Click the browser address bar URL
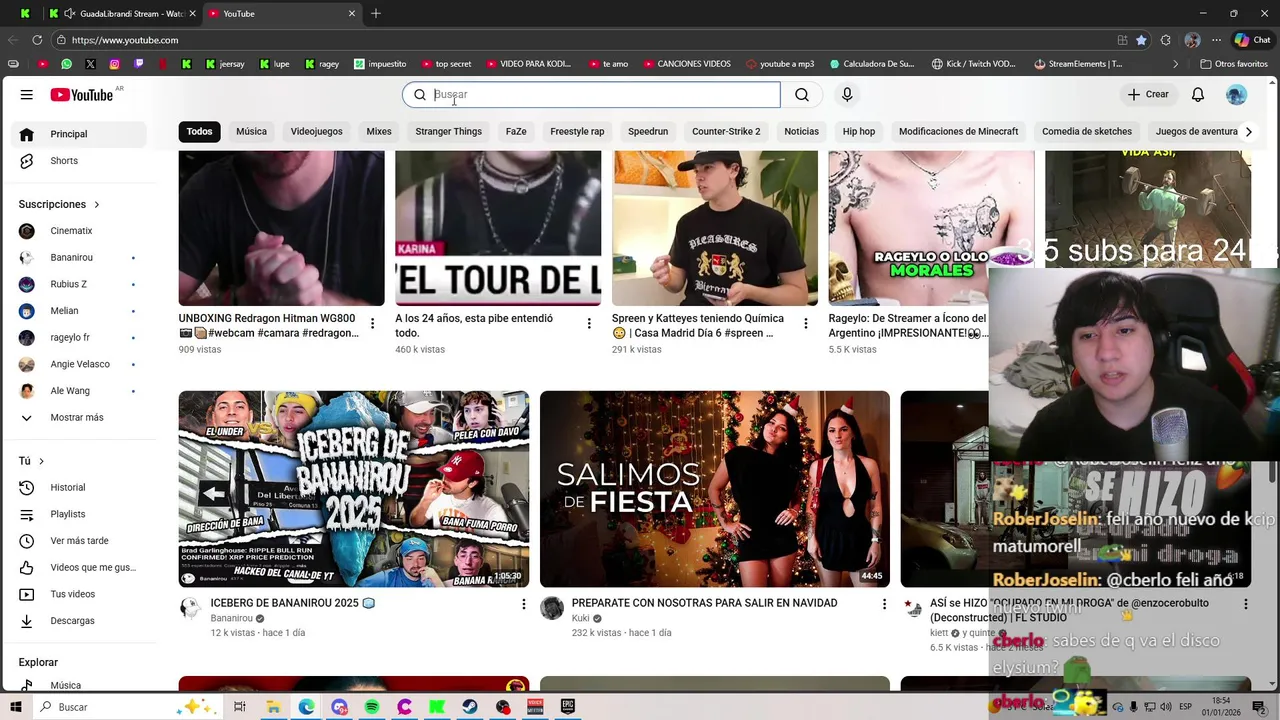Image resolution: width=1280 pixels, height=720 pixels. click(125, 40)
